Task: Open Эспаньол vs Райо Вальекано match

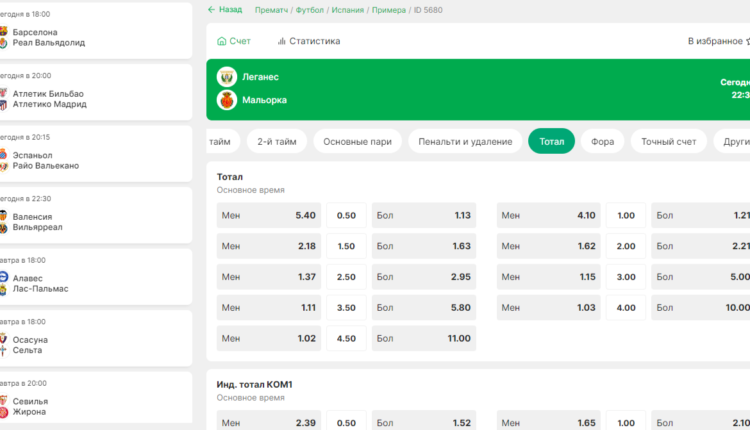Action: 96,154
